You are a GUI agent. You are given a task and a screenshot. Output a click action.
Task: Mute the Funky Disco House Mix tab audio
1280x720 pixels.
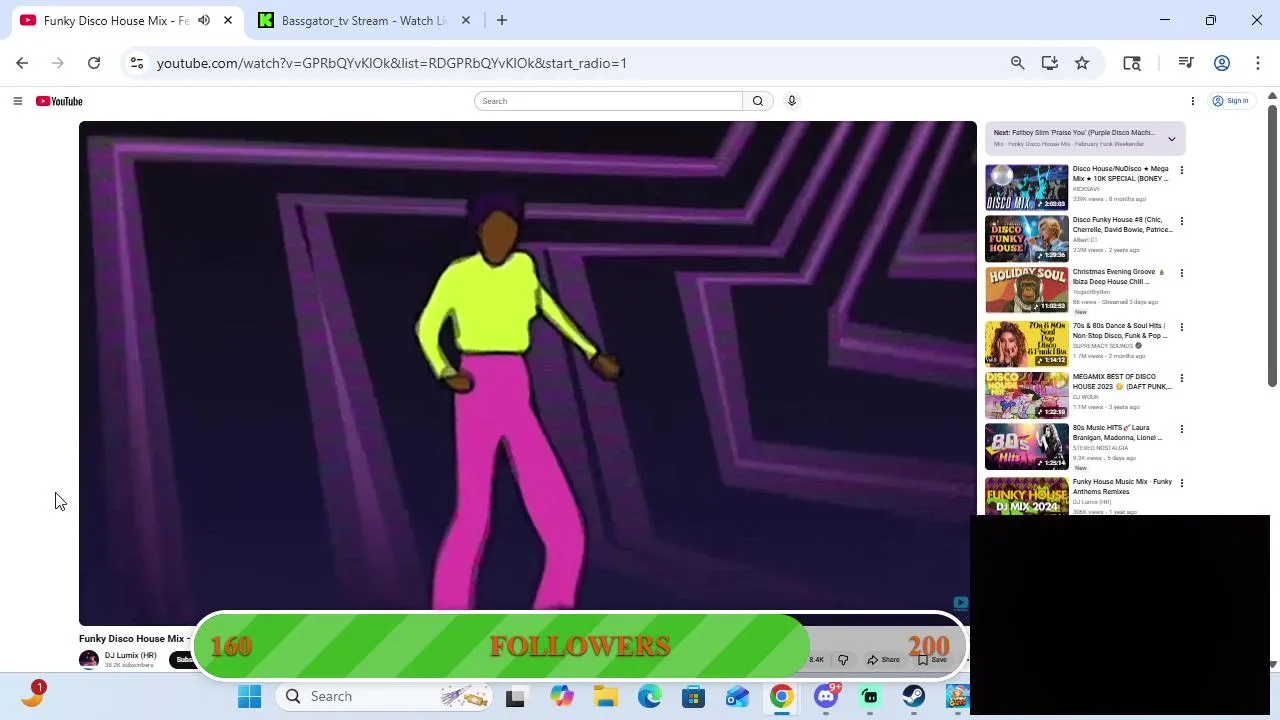tap(204, 20)
